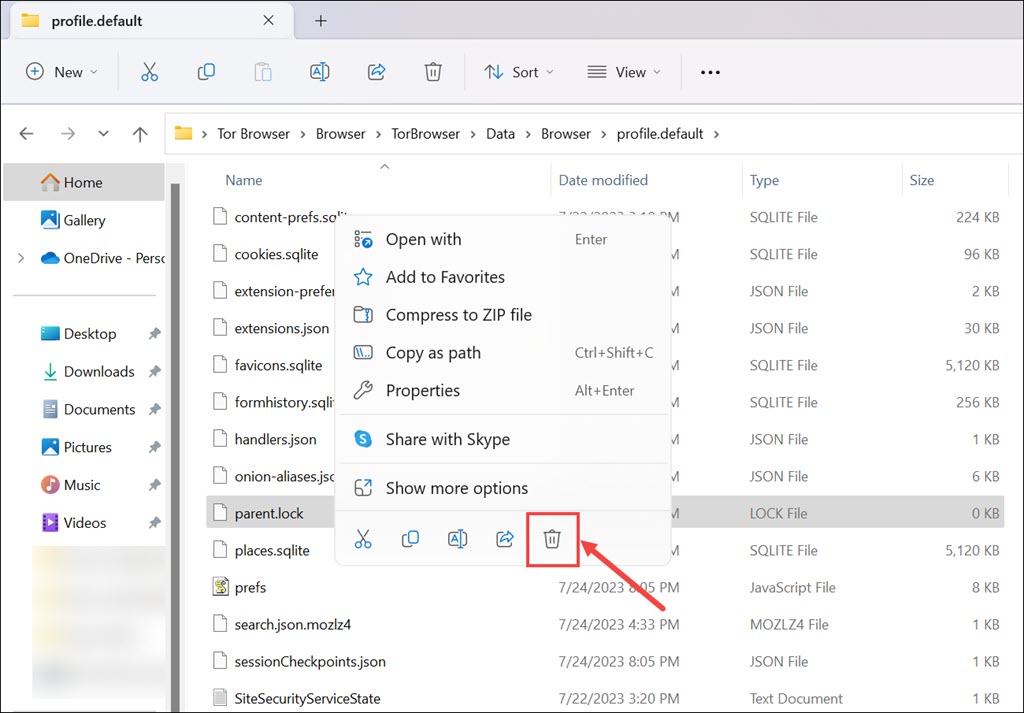Expand the OneDrive tree node
Viewport: 1024px width, 713px height.
[x=21, y=258]
